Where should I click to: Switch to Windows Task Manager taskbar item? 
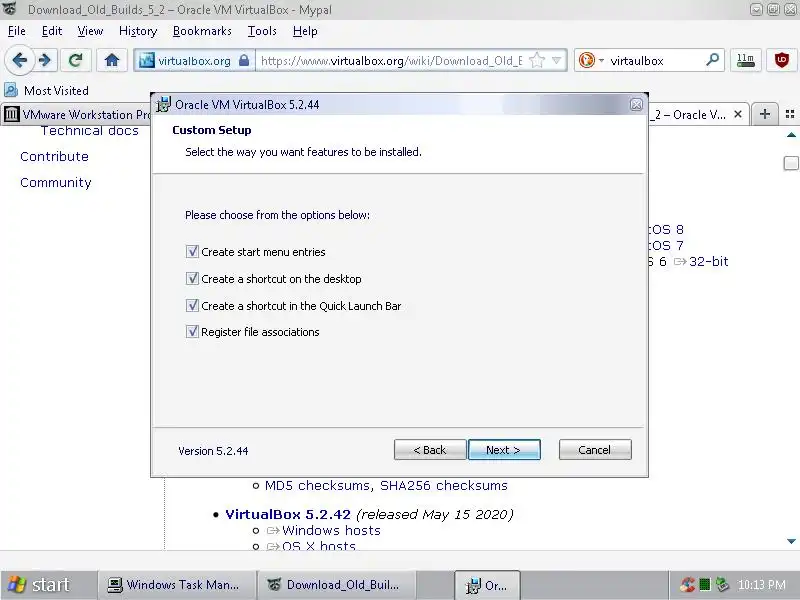click(x=175, y=585)
